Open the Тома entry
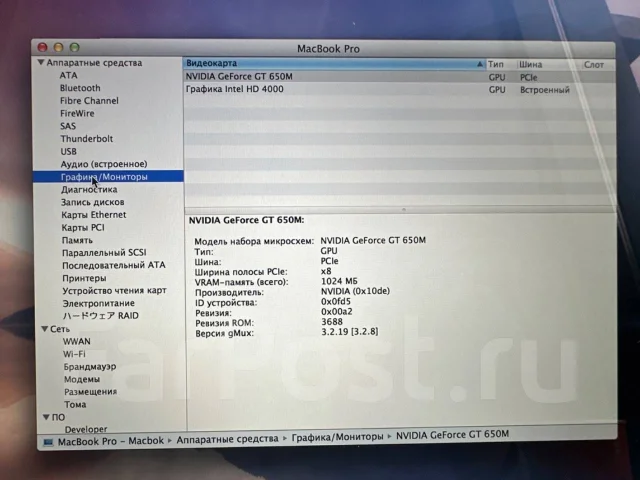640x480 pixels. (x=75, y=404)
